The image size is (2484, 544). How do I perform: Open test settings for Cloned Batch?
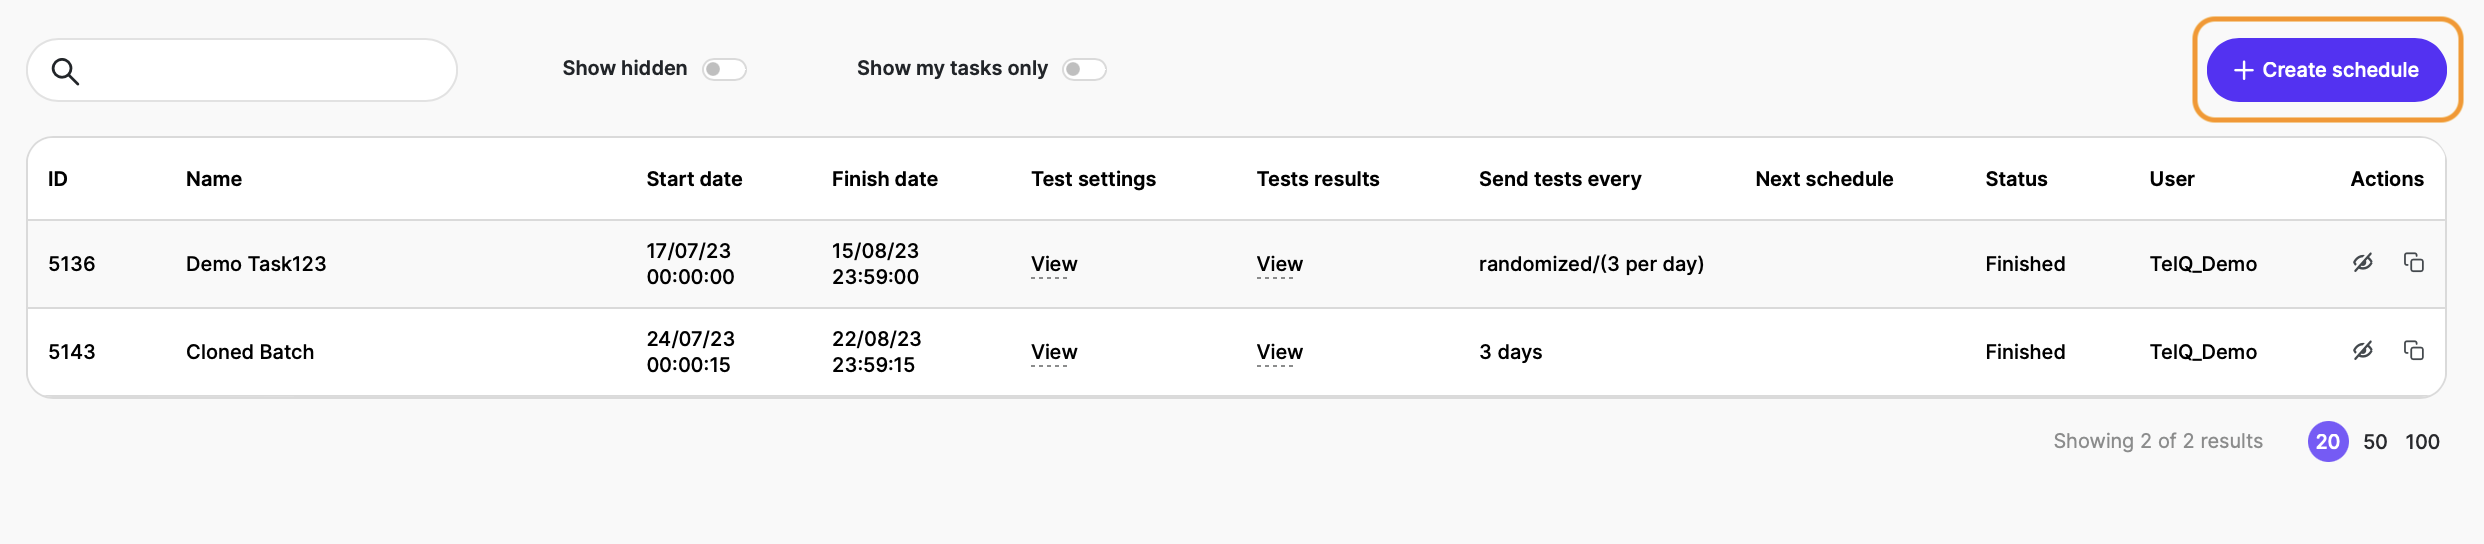tap(1054, 352)
